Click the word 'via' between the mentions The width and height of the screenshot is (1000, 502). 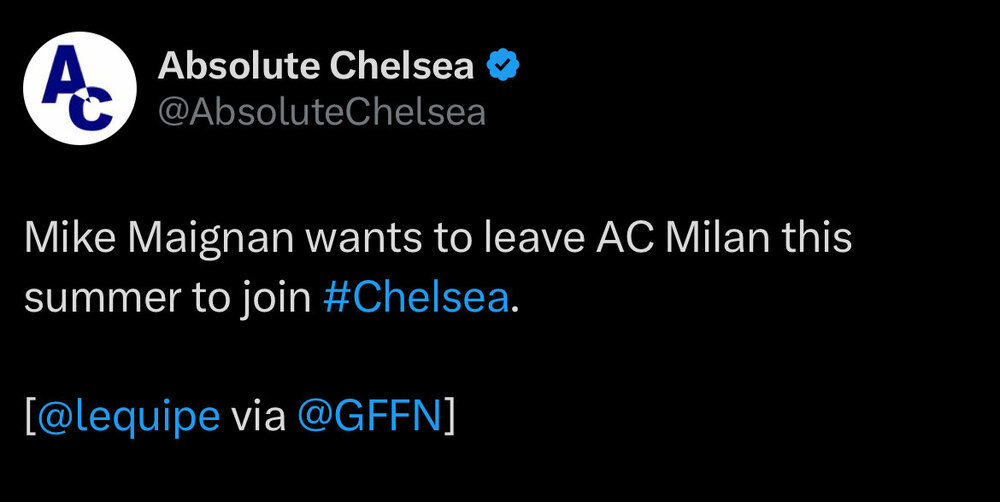click(258, 418)
